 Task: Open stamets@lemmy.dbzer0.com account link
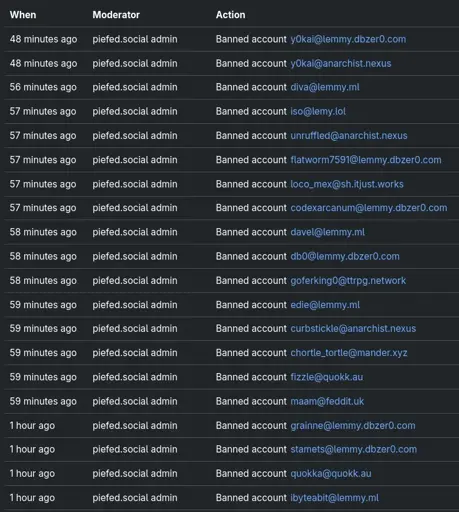[x=353, y=449]
